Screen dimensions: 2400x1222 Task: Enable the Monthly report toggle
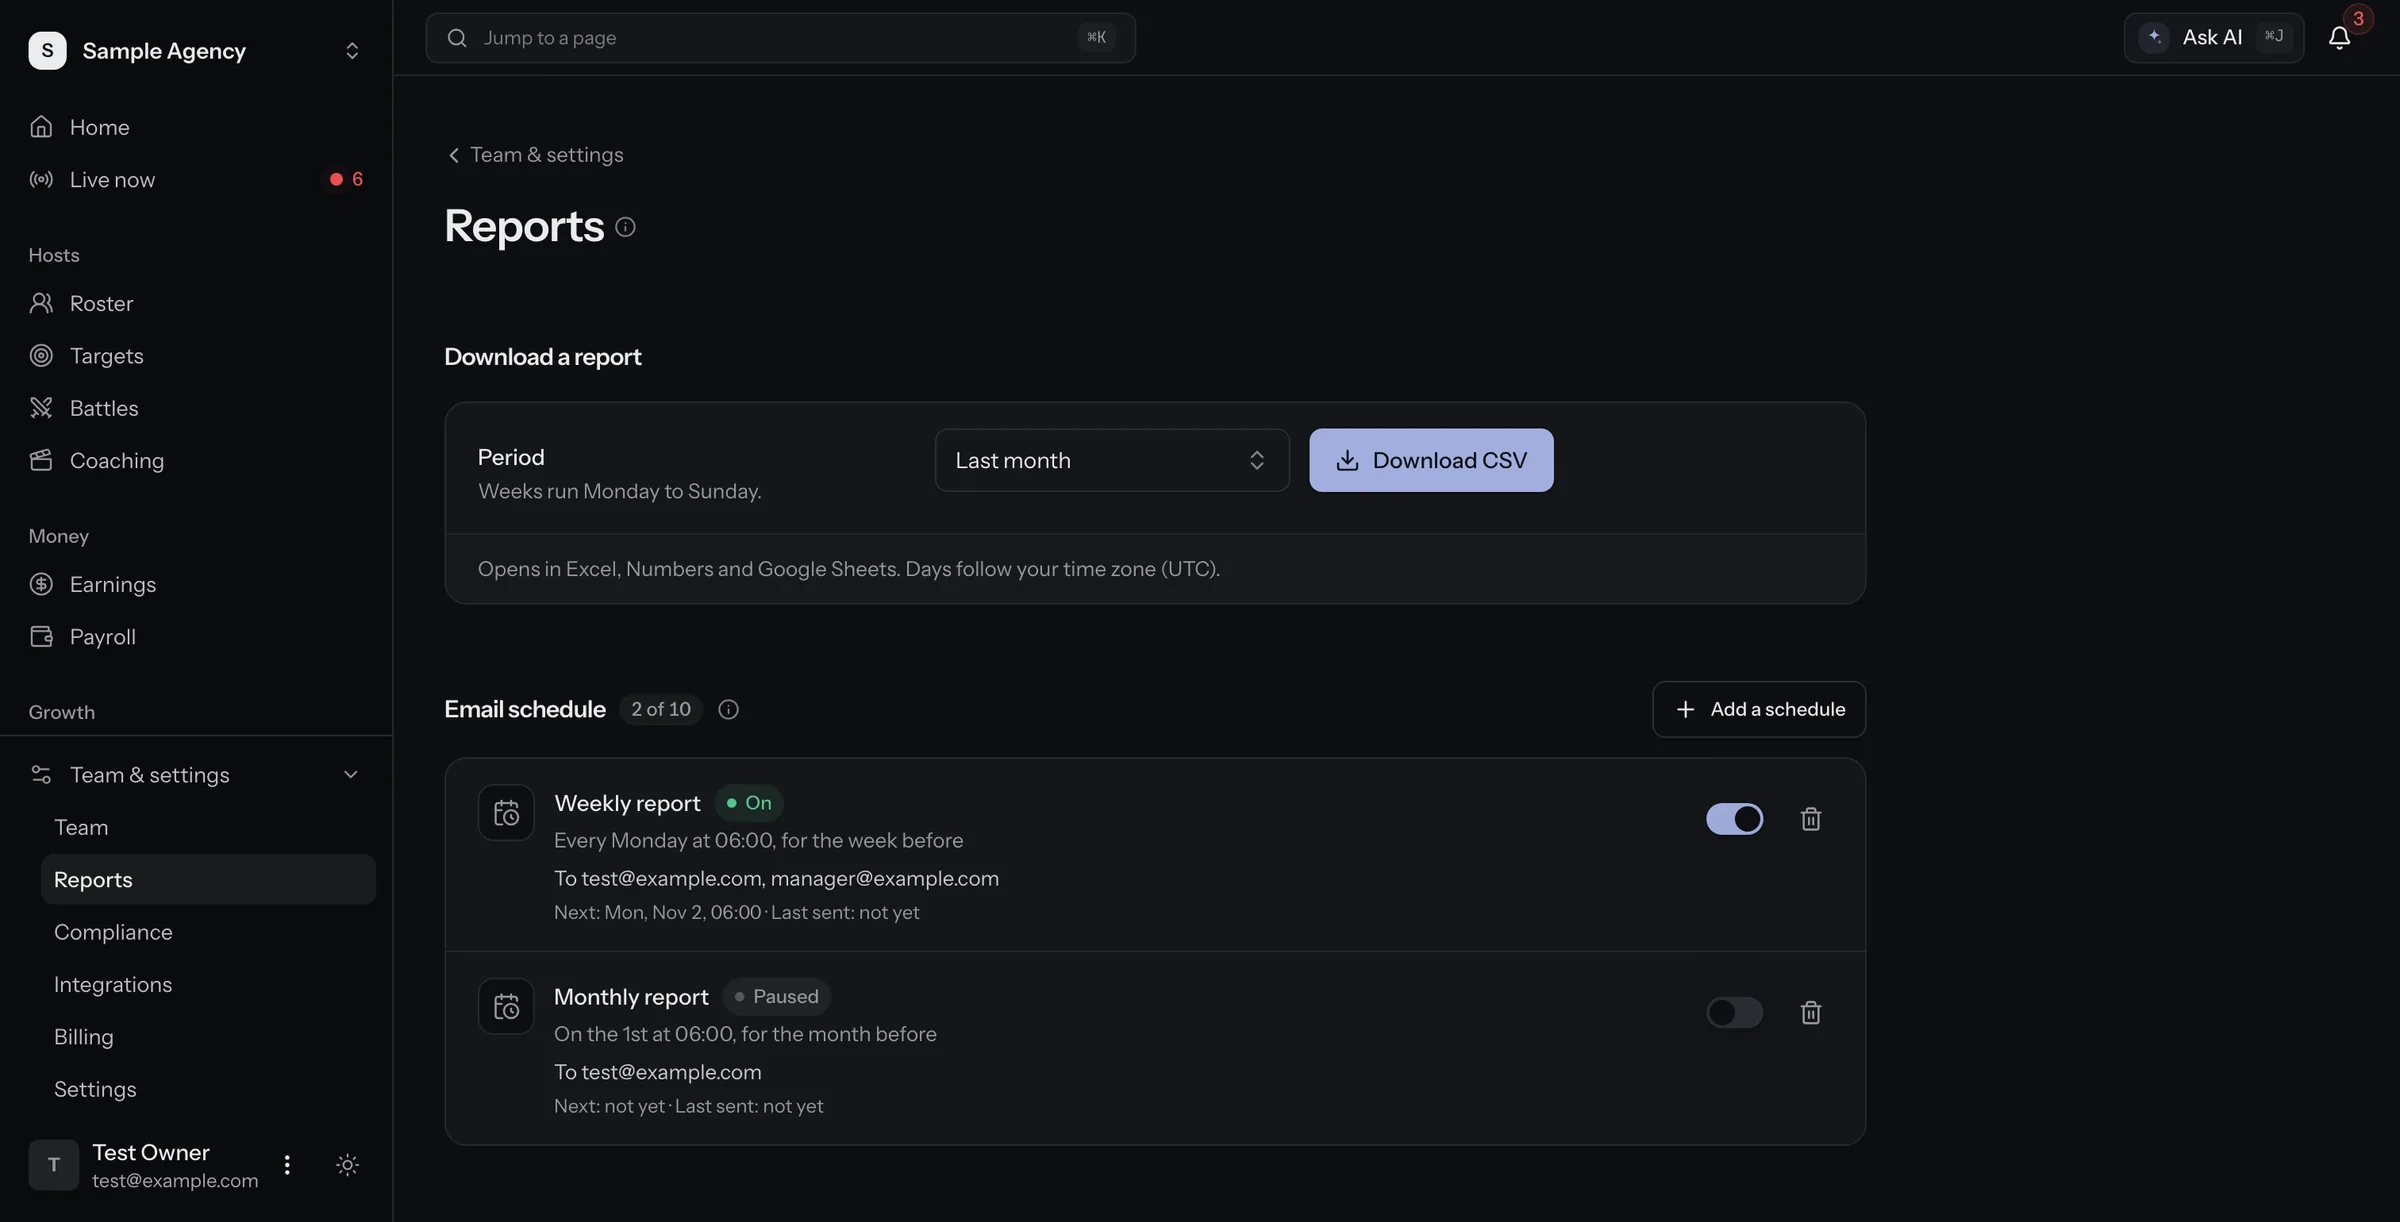click(x=1734, y=1012)
